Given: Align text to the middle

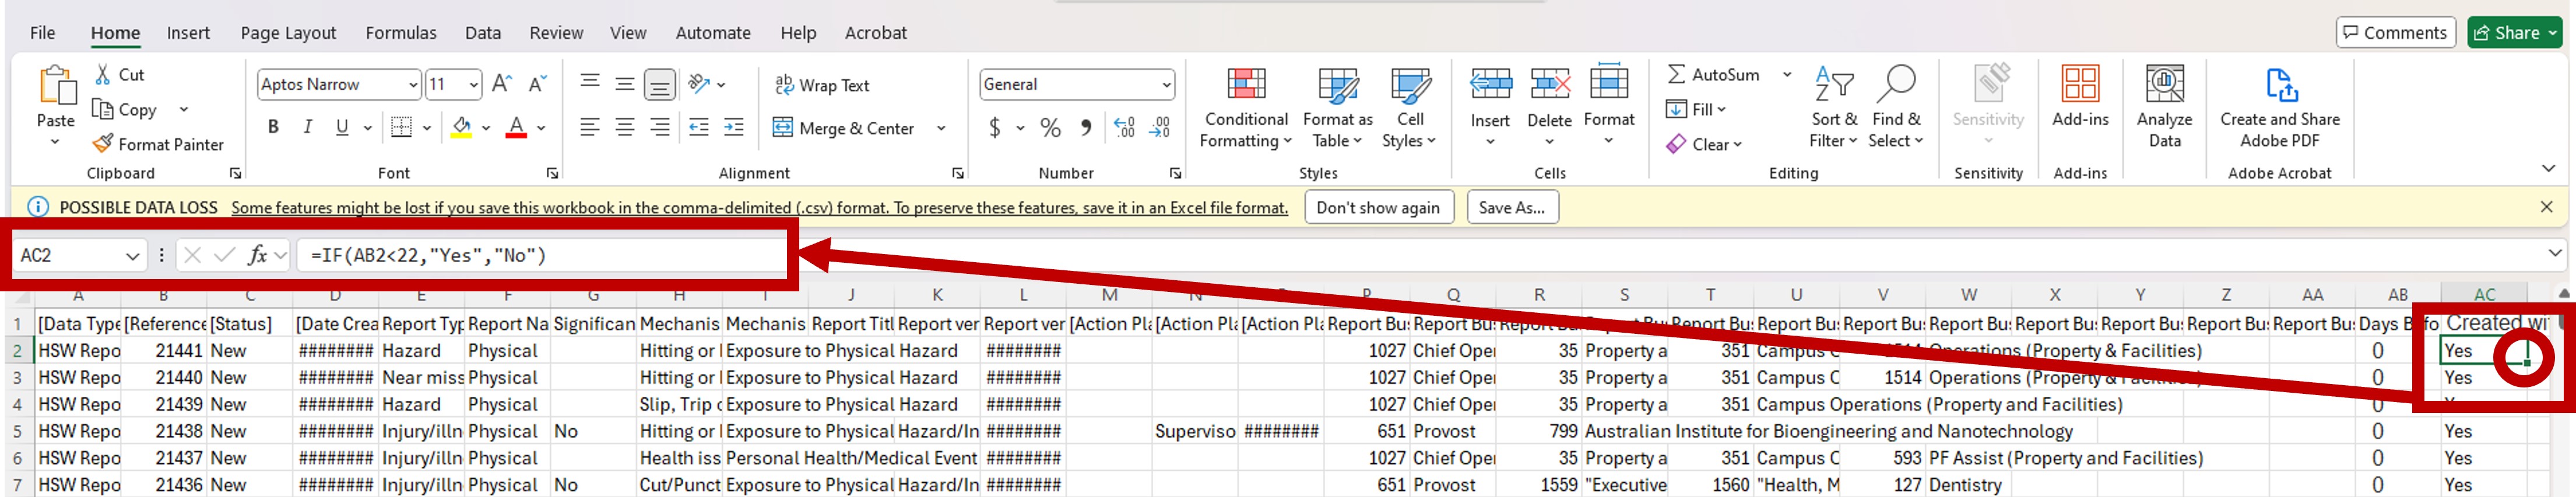Looking at the screenshot, I should pyautogui.click(x=625, y=83).
